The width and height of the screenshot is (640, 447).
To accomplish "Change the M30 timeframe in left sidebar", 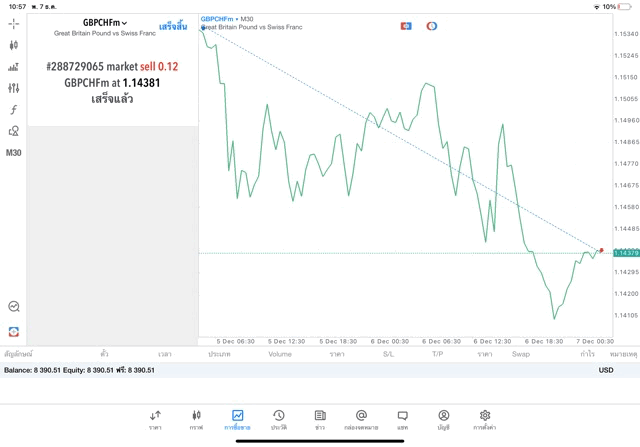I will pos(13,153).
